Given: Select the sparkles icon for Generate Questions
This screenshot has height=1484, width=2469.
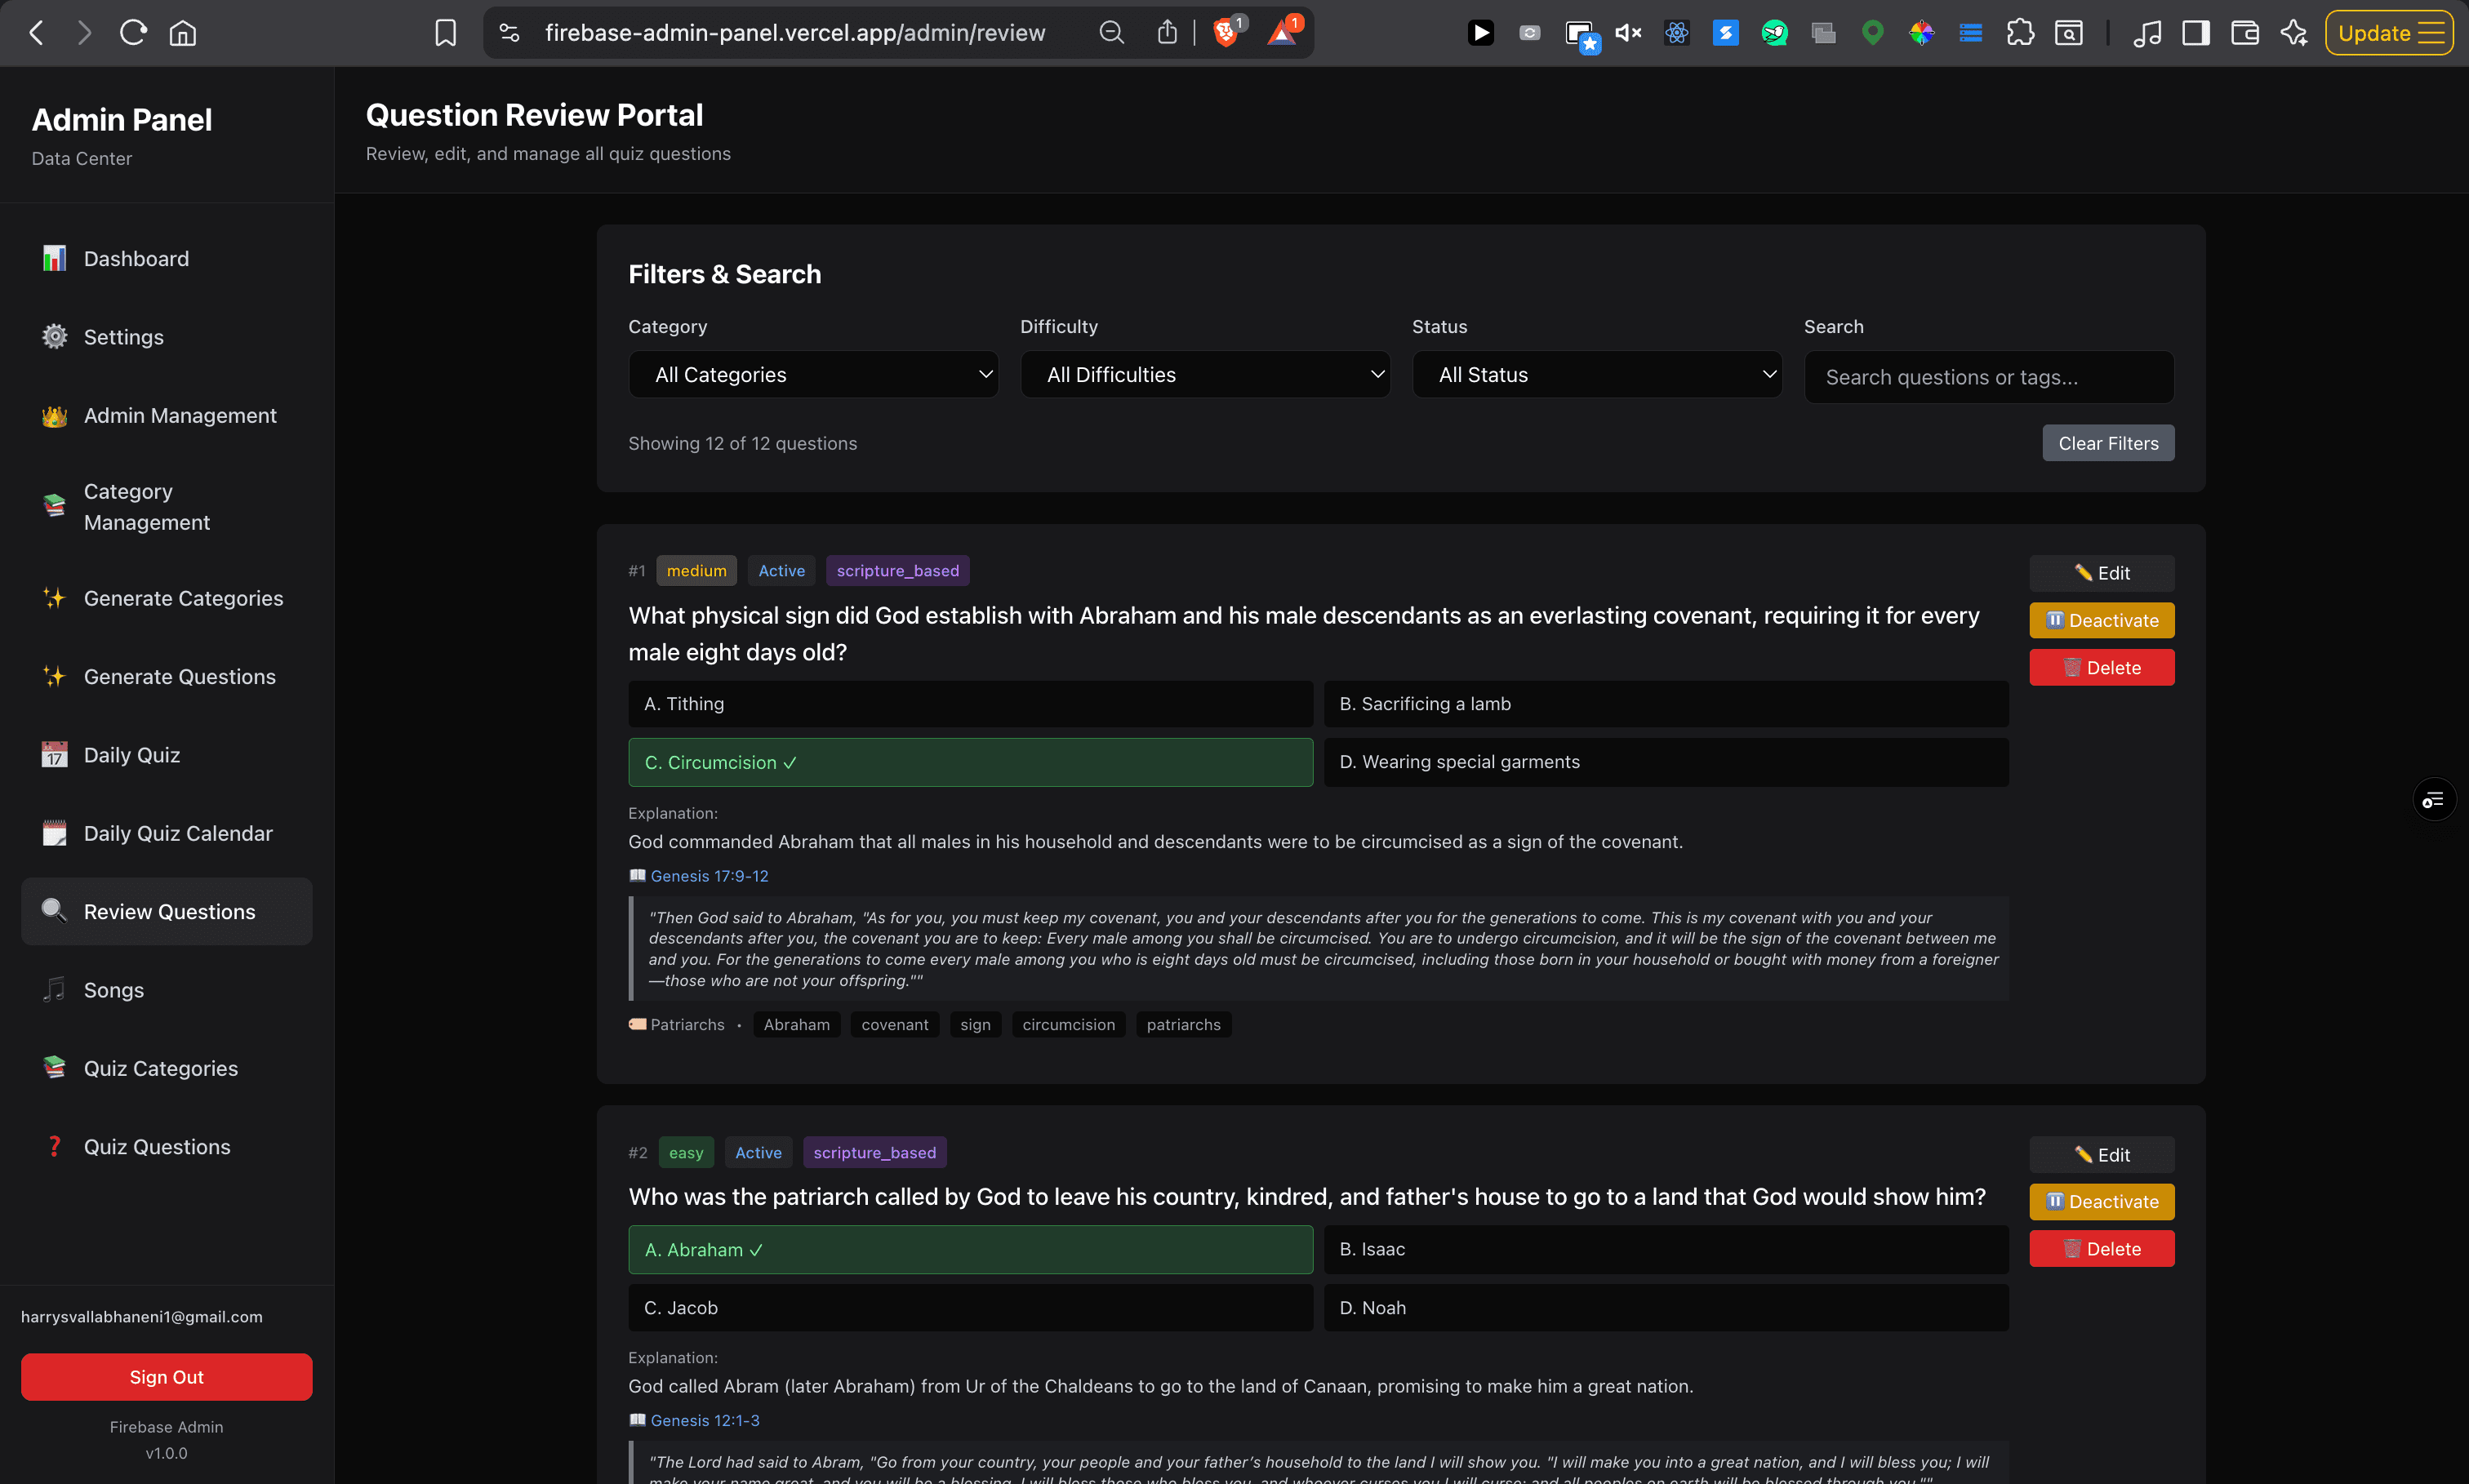Looking at the screenshot, I should click(x=53, y=676).
